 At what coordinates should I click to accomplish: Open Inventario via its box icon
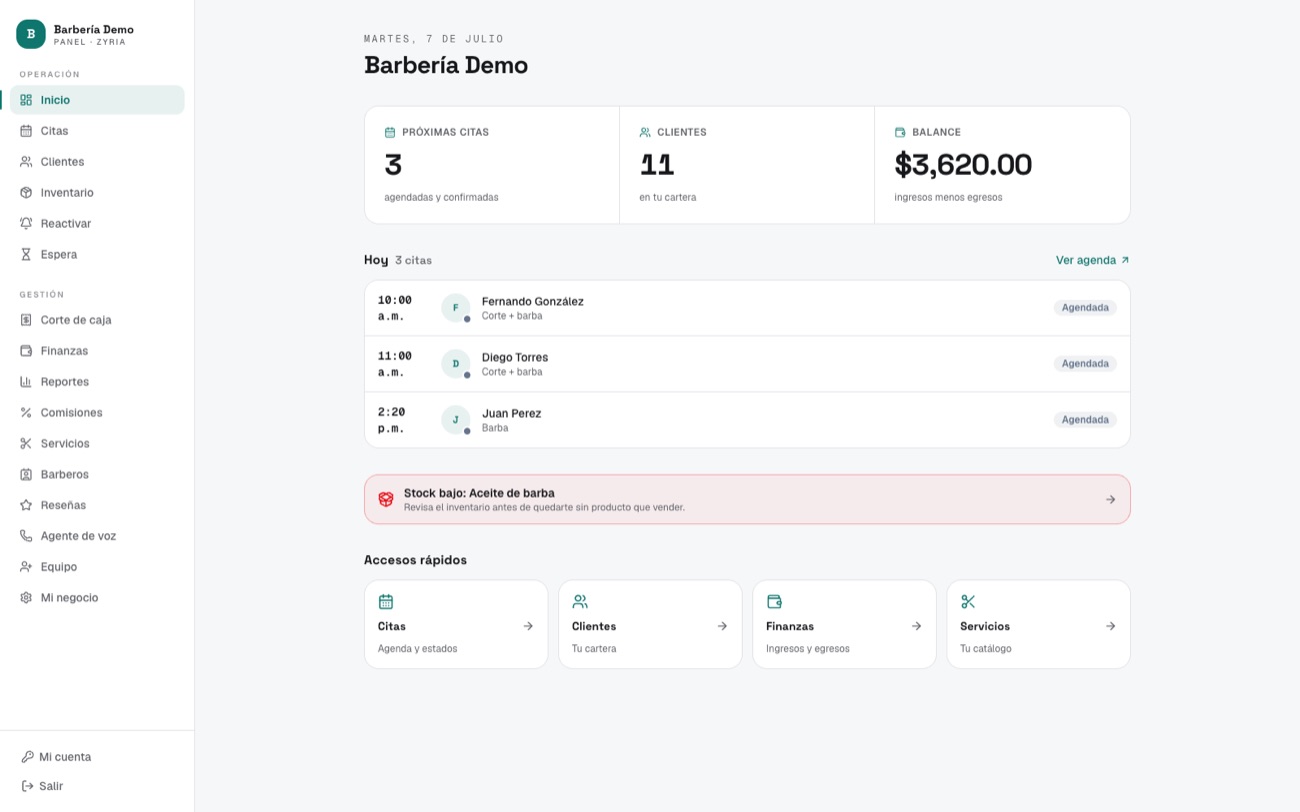pos(26,192)
